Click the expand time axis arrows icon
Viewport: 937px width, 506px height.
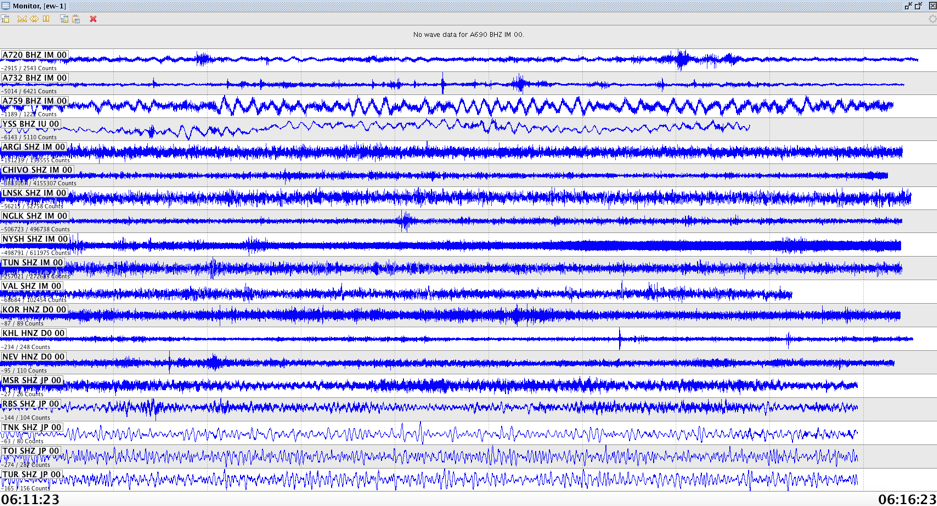coord(34,19)
